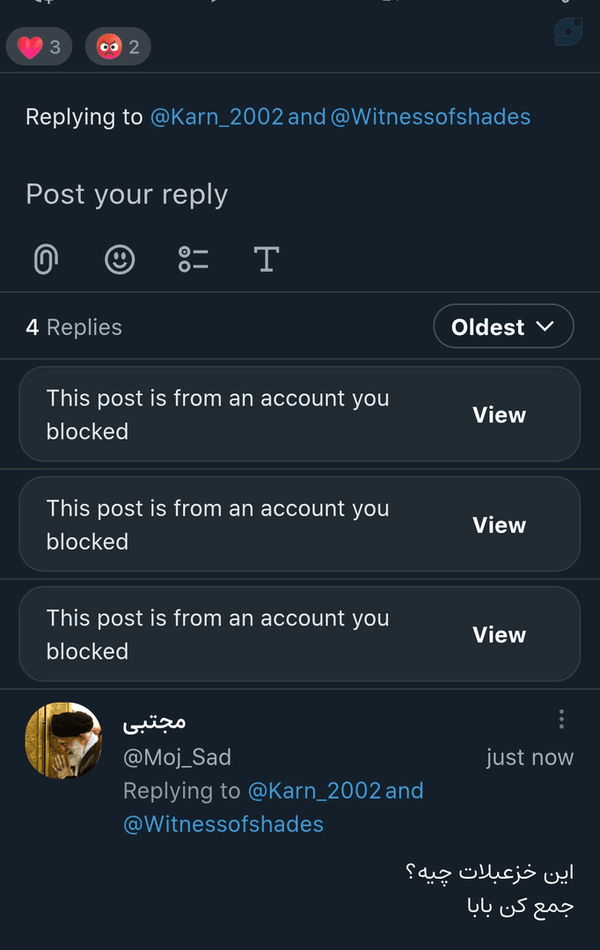
Task: Tap the angry face reaction with count 2
Action: (x=118, y=47)
